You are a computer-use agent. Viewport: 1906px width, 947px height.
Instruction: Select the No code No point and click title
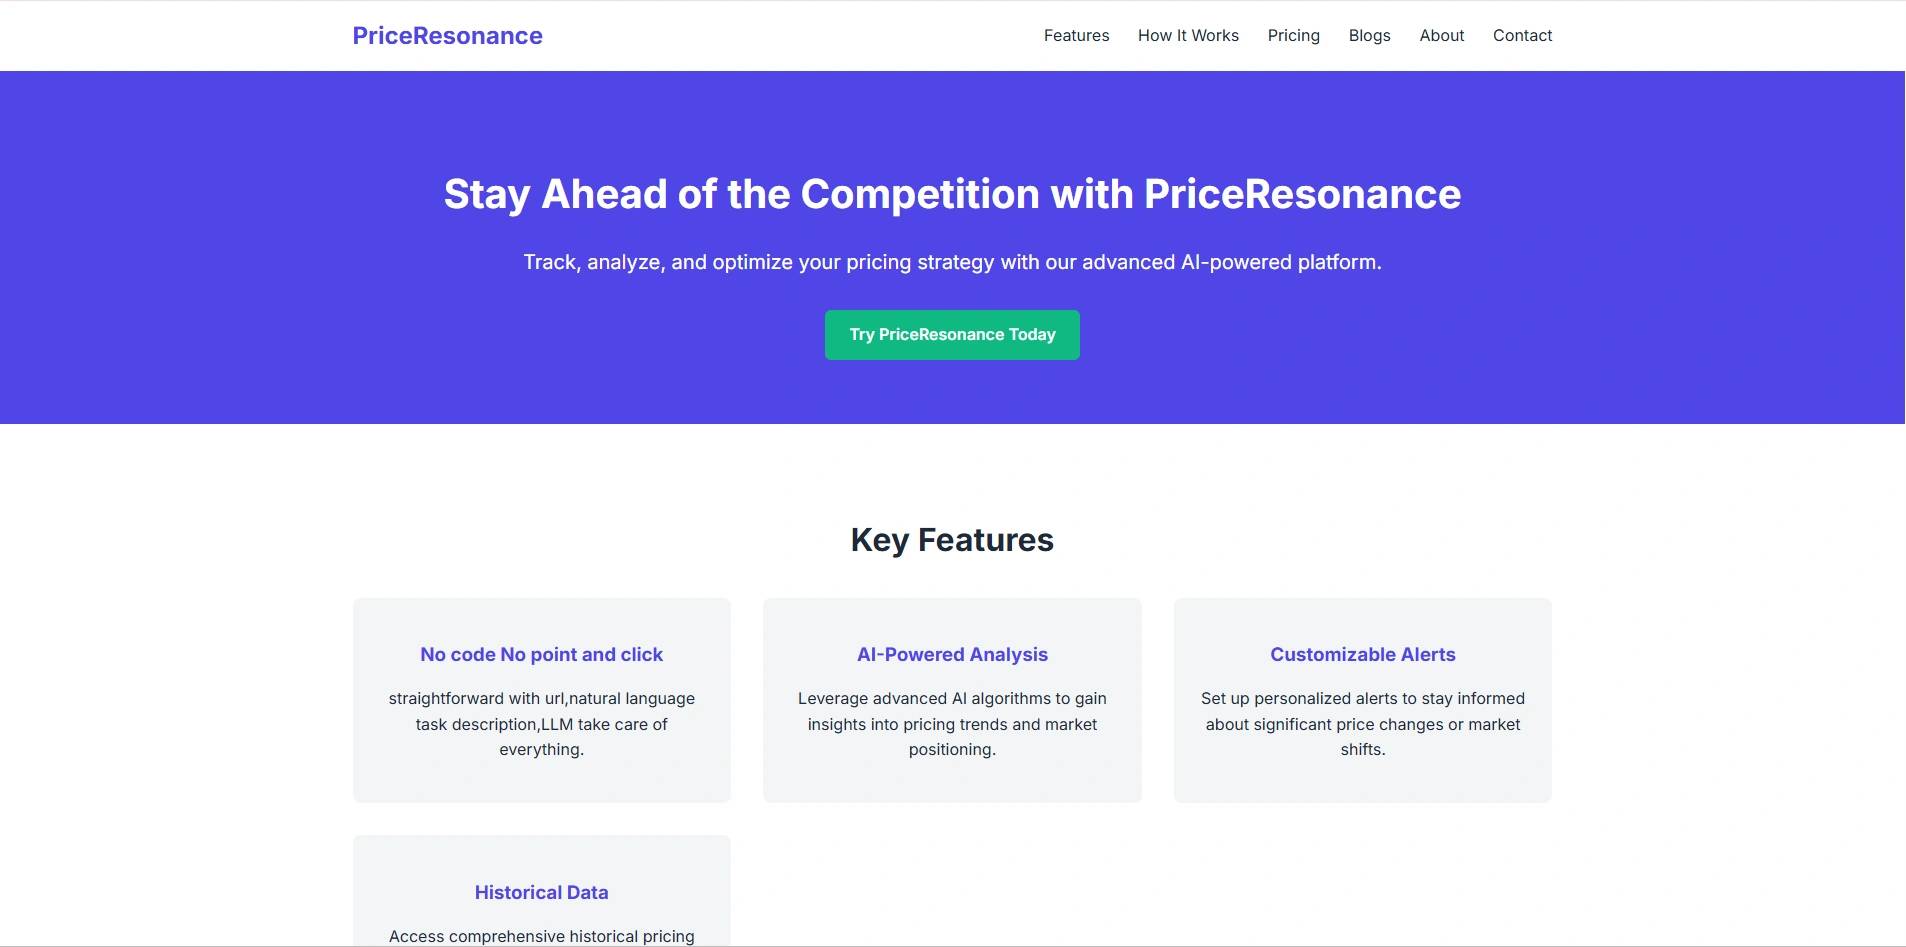[x=541, y=655]
